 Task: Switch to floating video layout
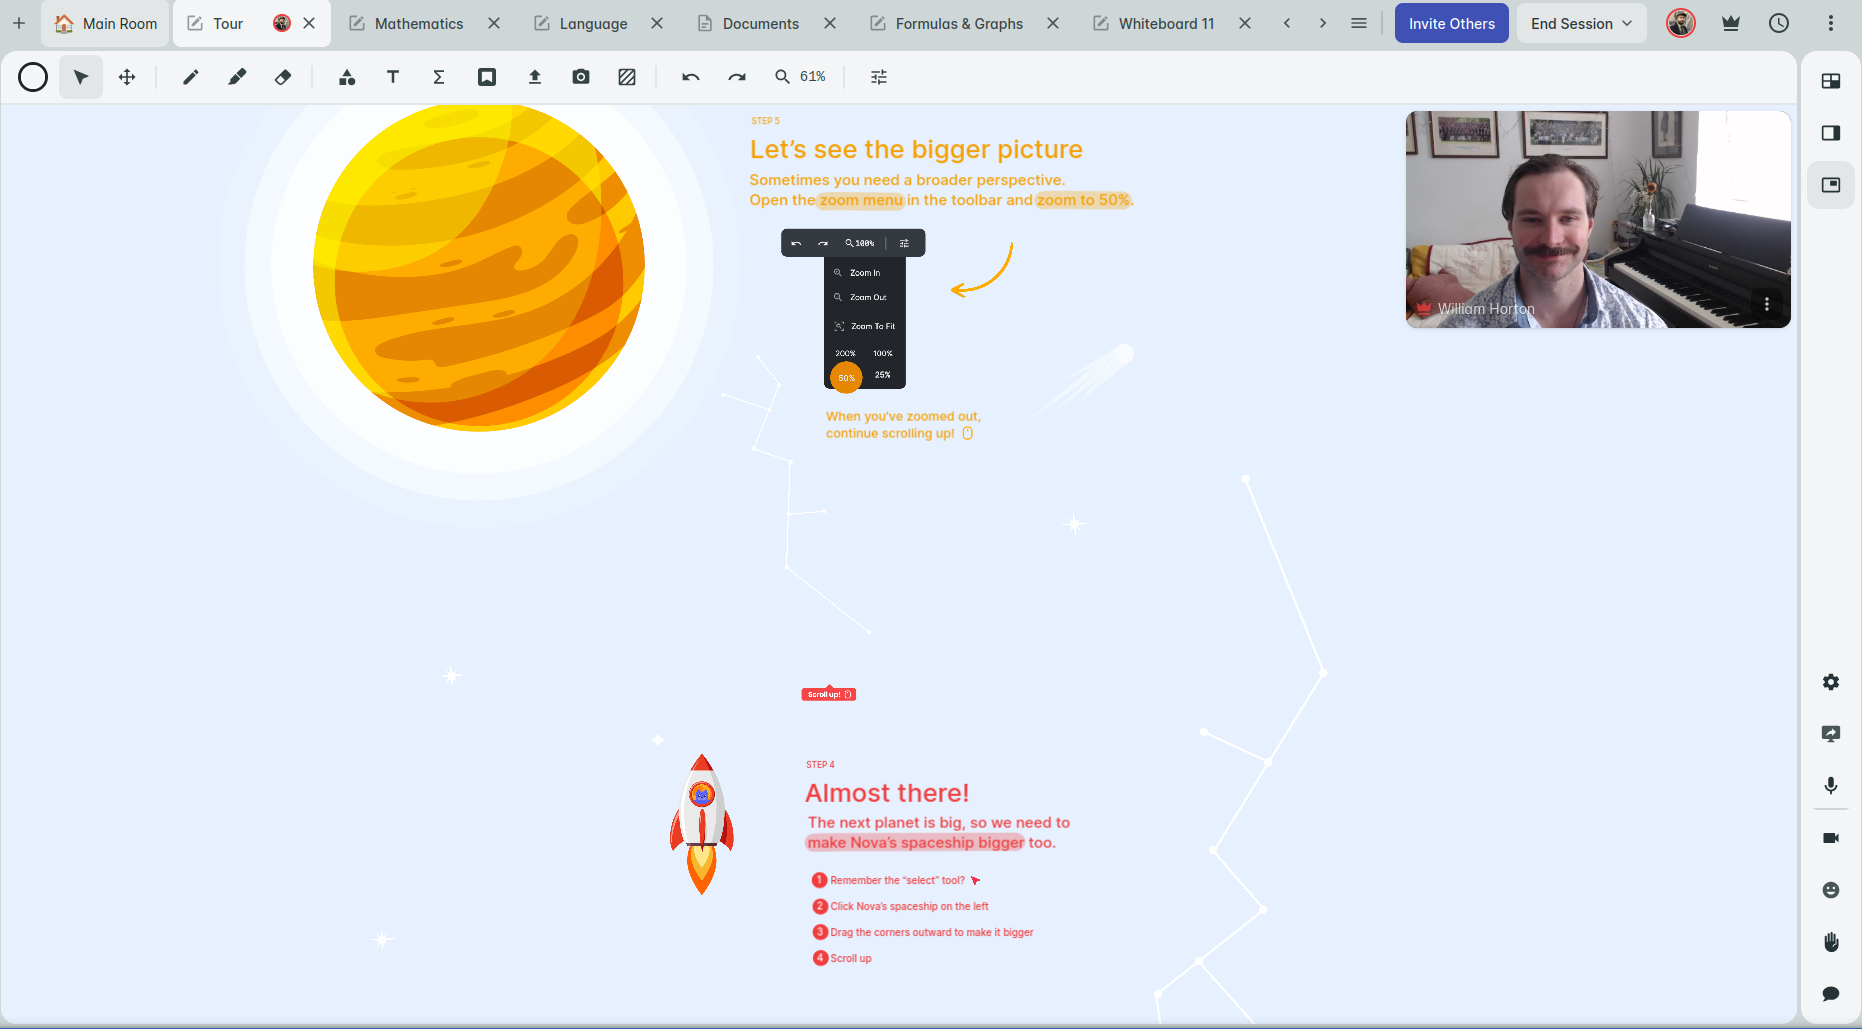point(1831,185)
